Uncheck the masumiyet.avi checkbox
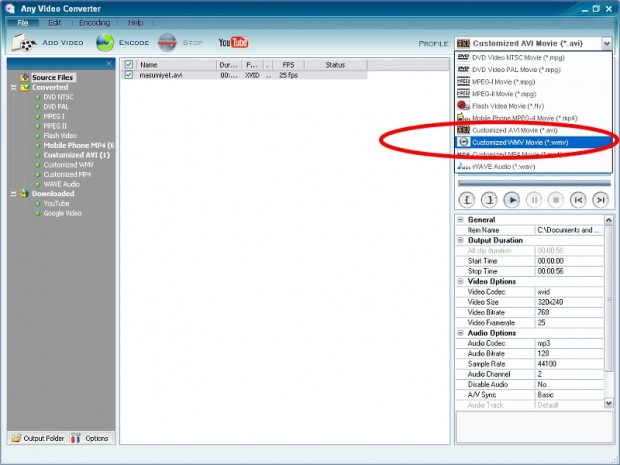Screen dimensions: 620x465 [129, 75]
